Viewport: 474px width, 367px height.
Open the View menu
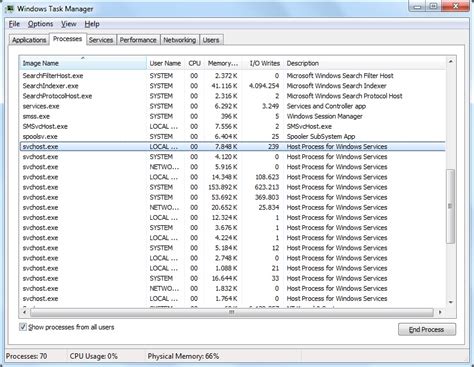69,24
